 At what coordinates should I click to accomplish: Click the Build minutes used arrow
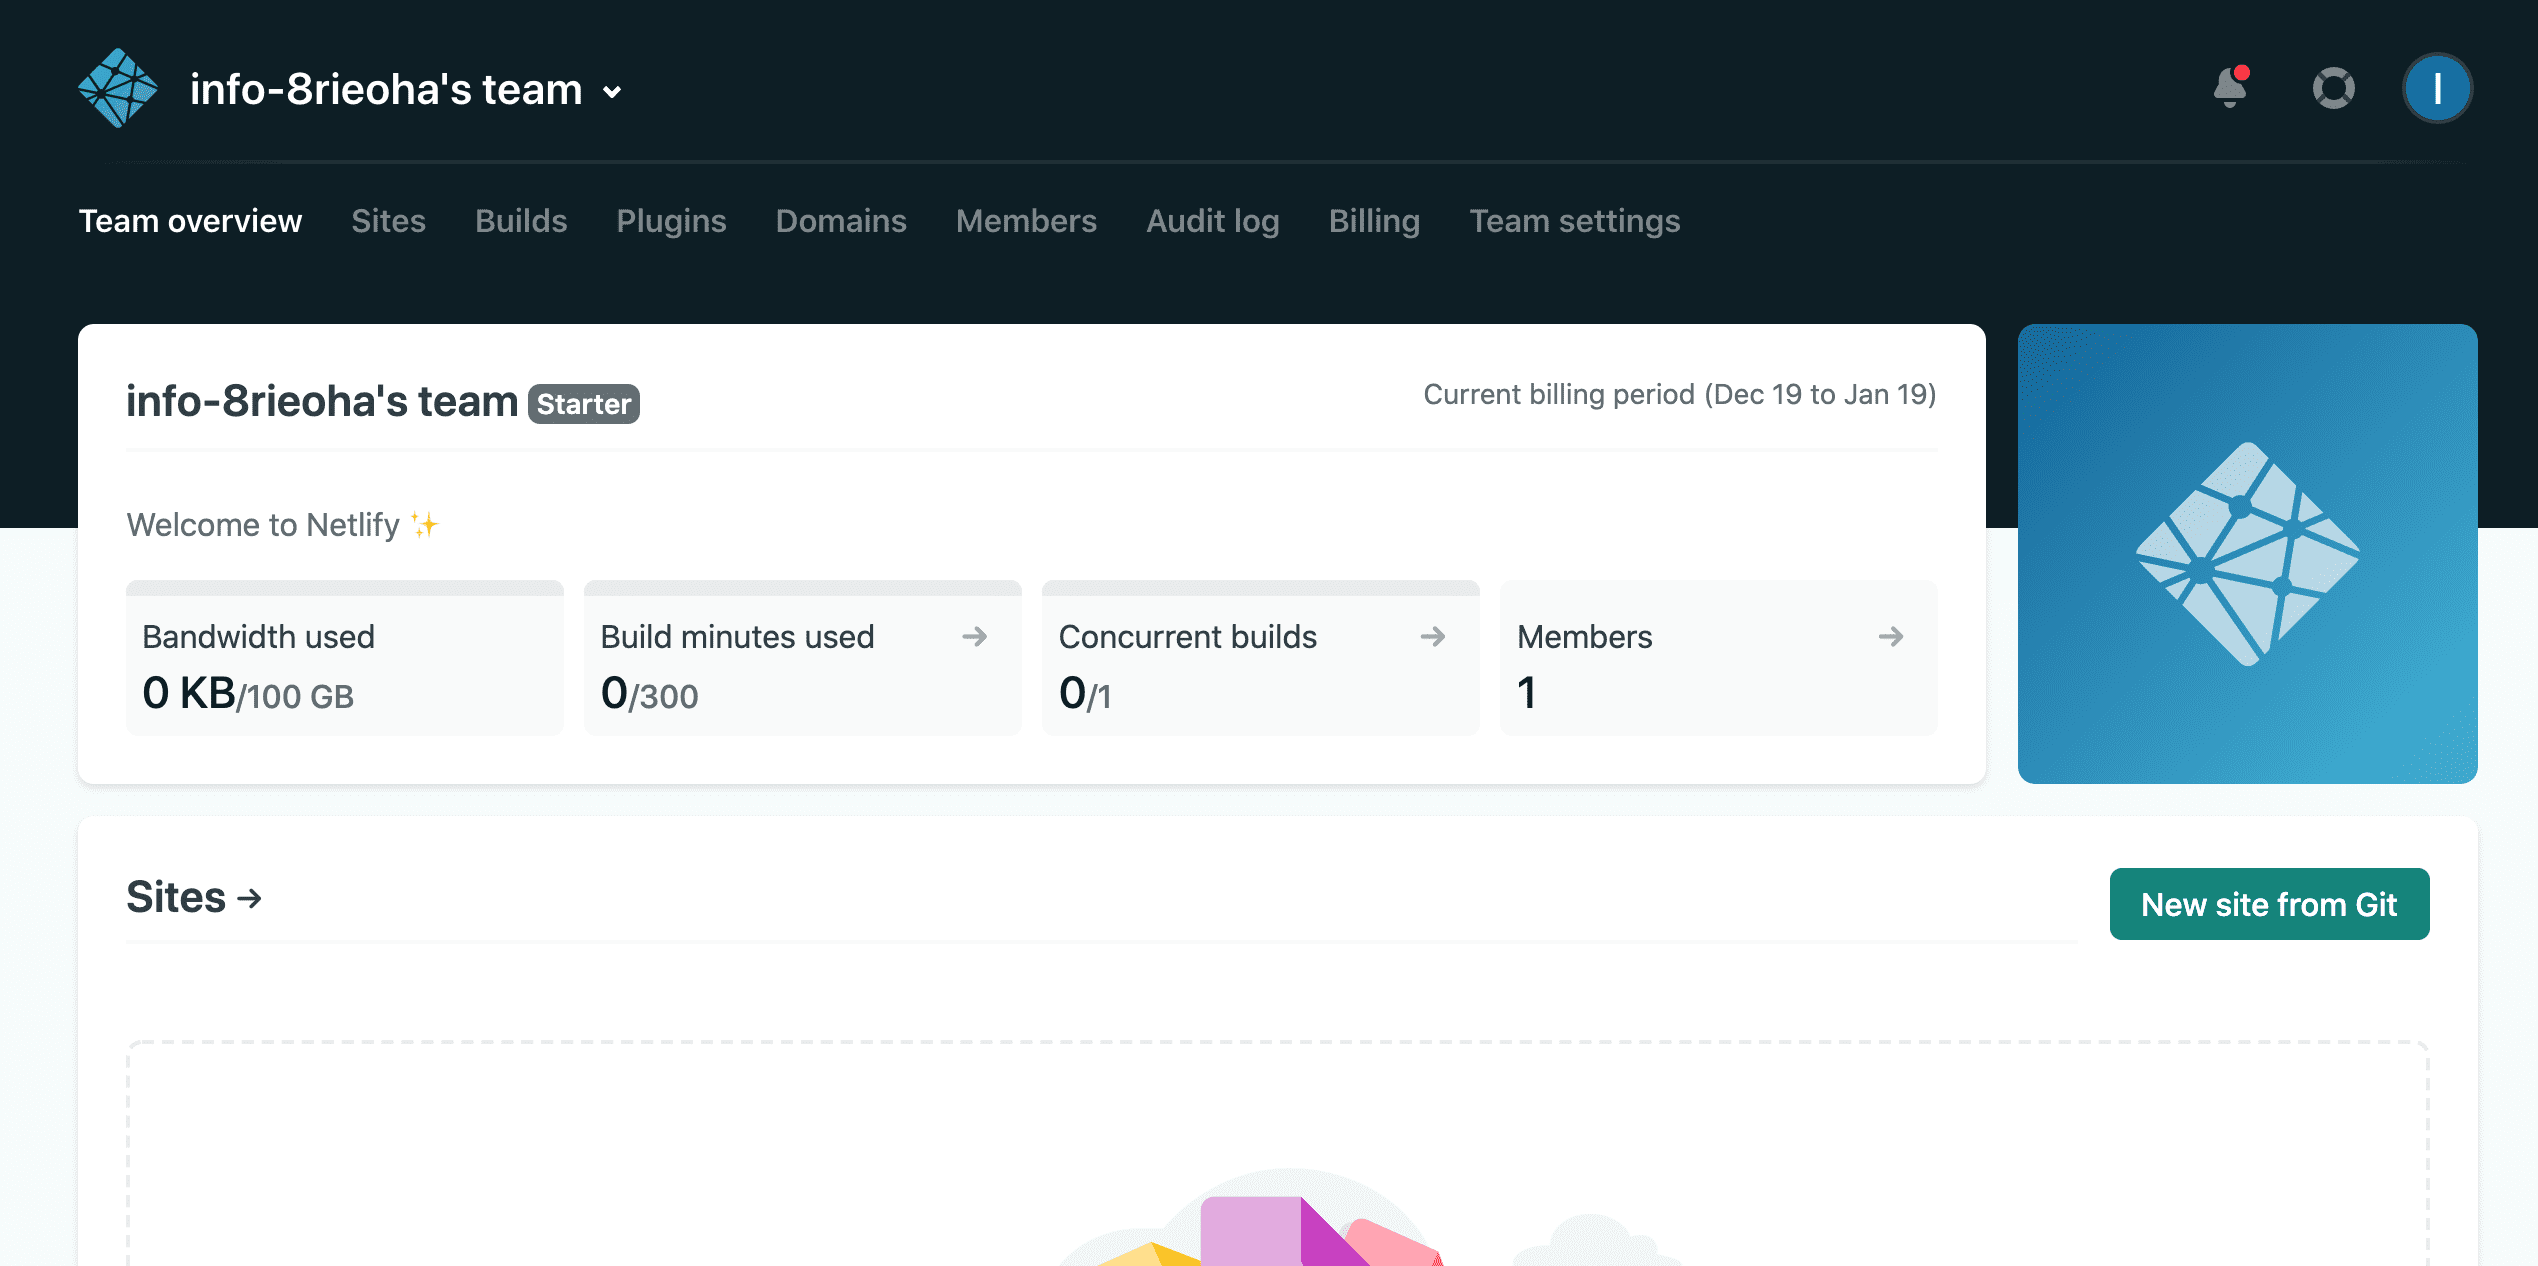(x=975, y=636)
